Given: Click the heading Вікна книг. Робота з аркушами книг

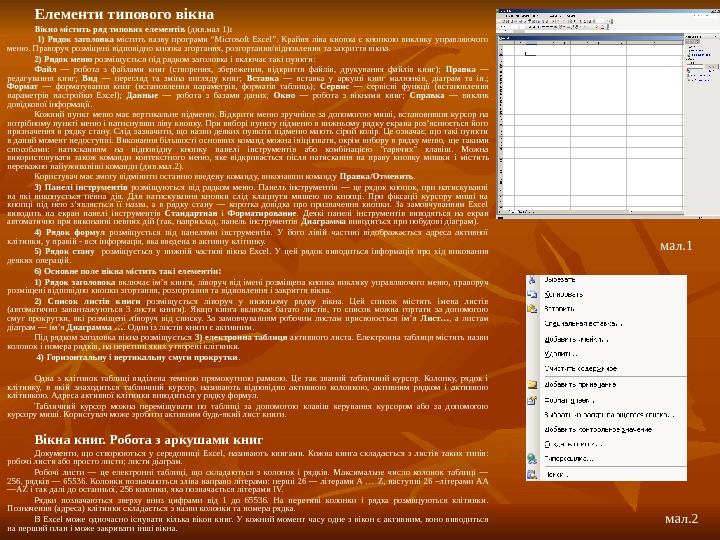Looking at the screenshot, I should 149,440.
